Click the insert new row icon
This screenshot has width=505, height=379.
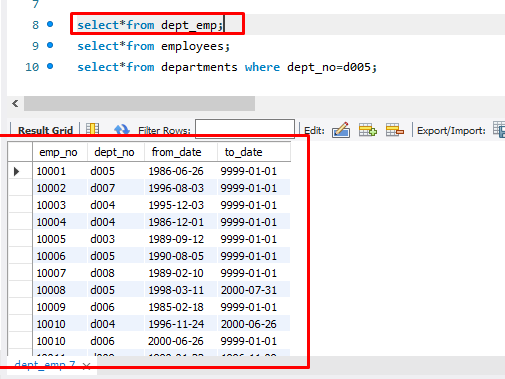368,130
